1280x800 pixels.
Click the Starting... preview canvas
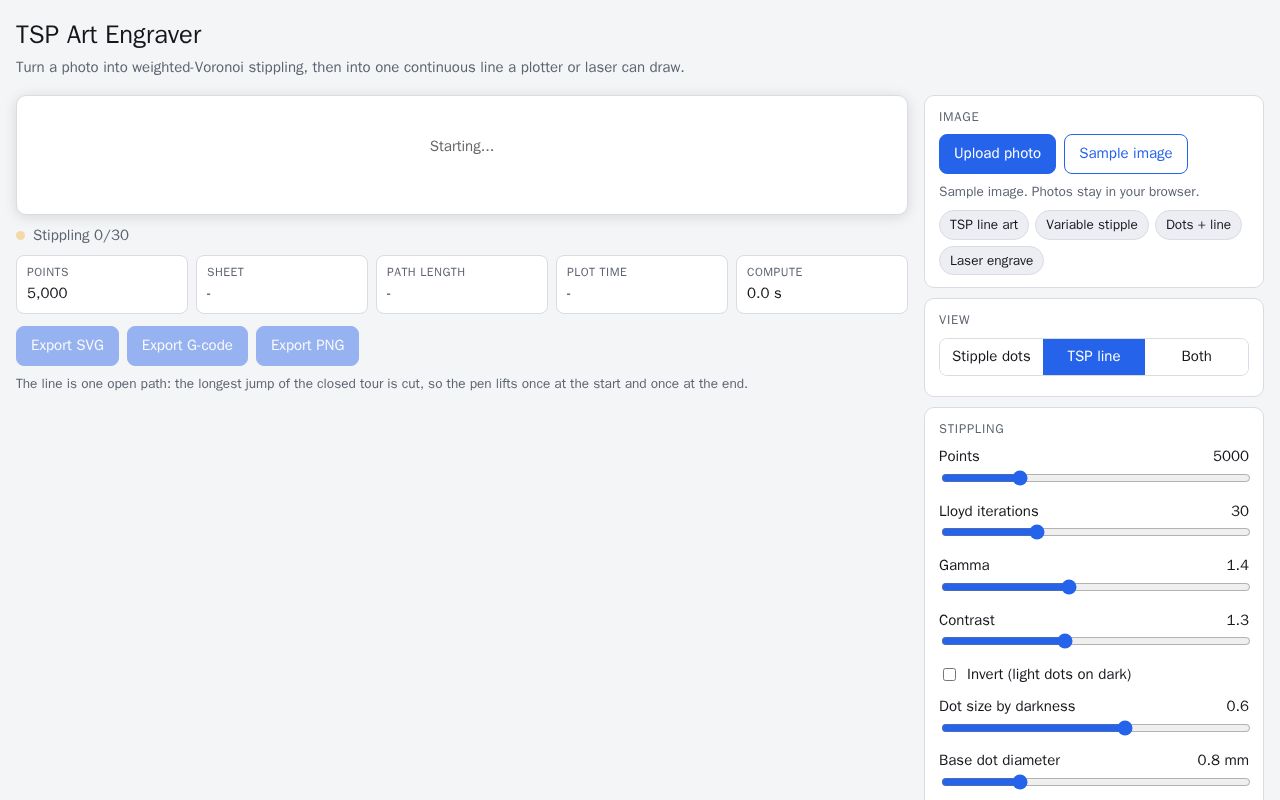(x=462, y=155)
